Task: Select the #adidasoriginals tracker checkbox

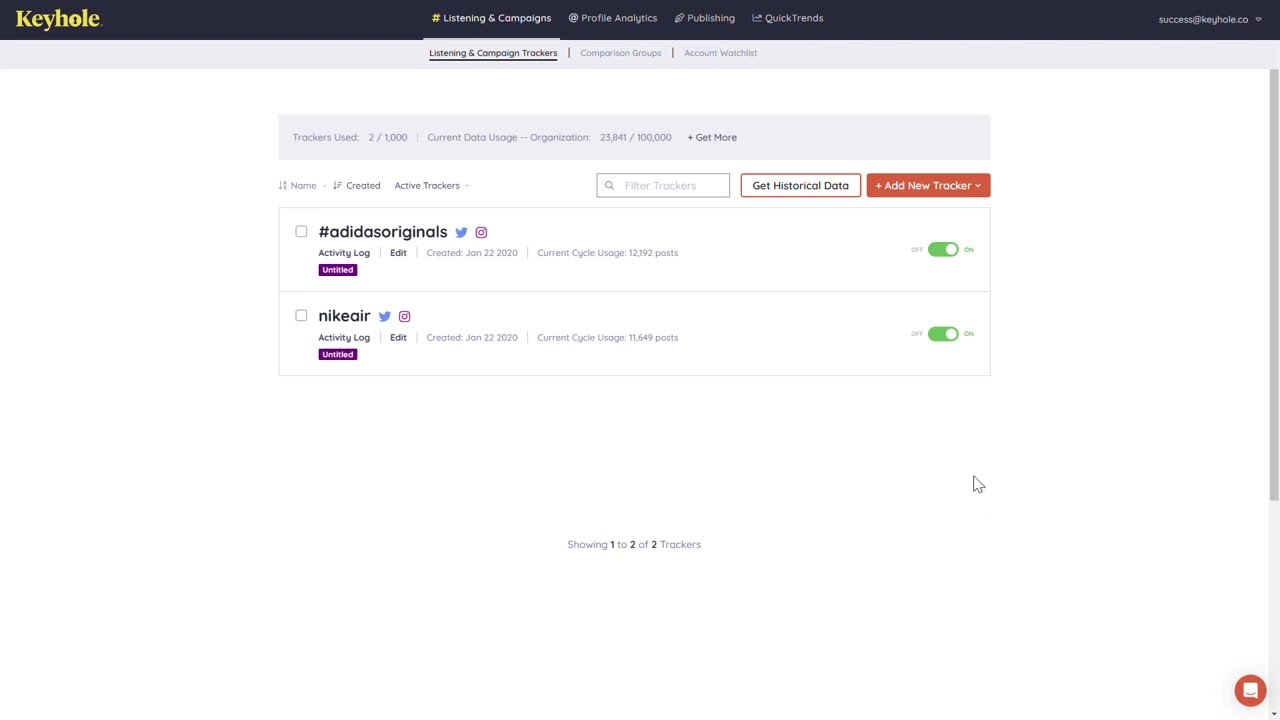Action: coord(301,231)
